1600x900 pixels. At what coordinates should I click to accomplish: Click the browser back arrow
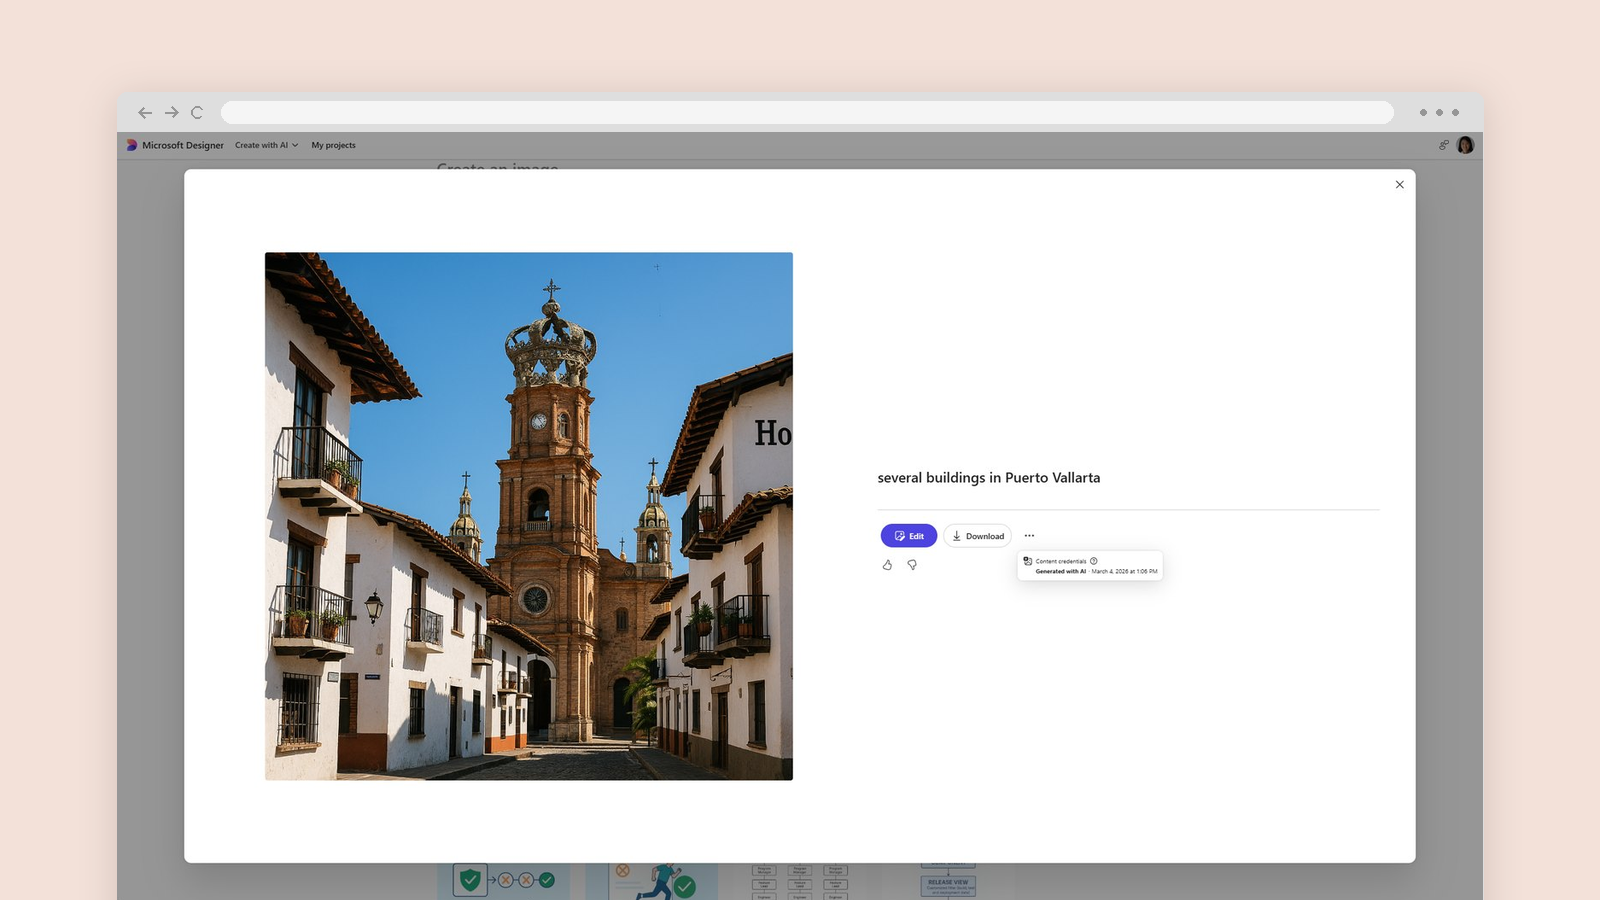[x=145, y=113]
